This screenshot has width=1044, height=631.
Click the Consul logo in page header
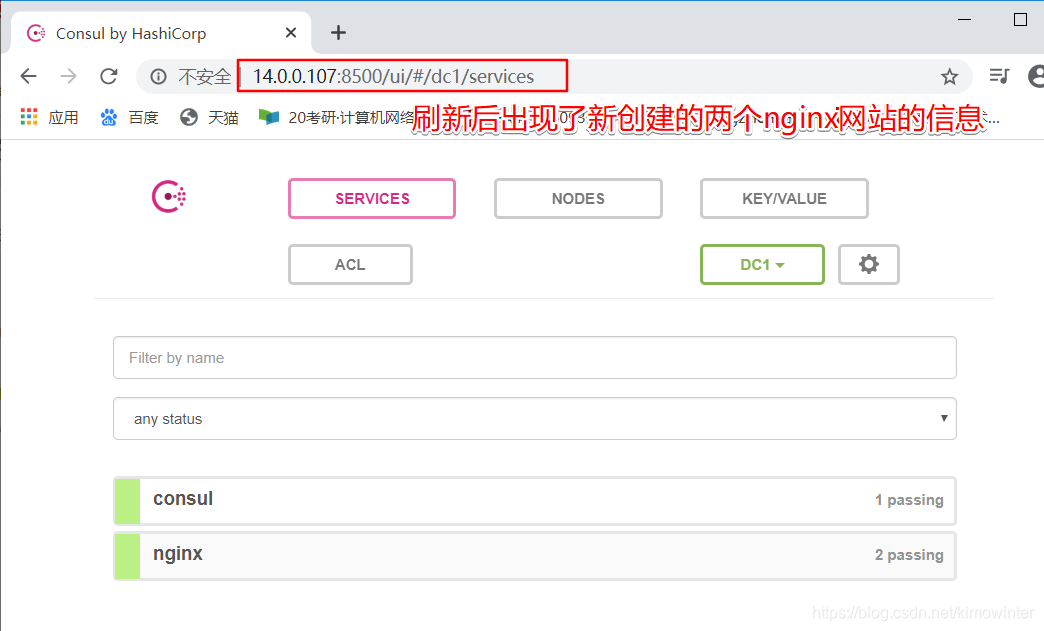coord(169,196)
